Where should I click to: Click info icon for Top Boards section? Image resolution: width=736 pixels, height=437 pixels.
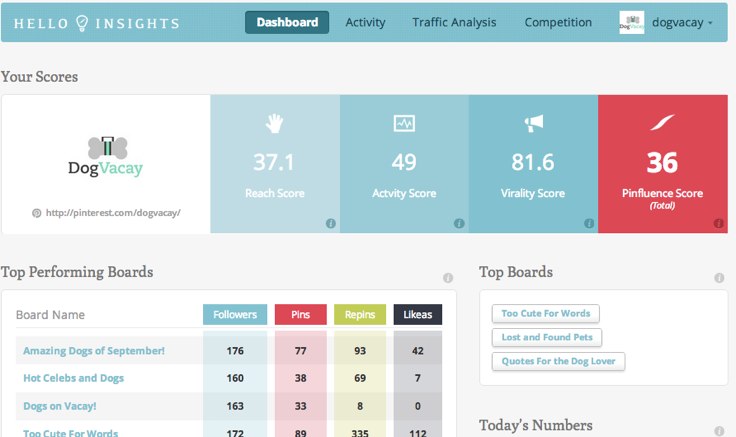[x=719, y=278]
